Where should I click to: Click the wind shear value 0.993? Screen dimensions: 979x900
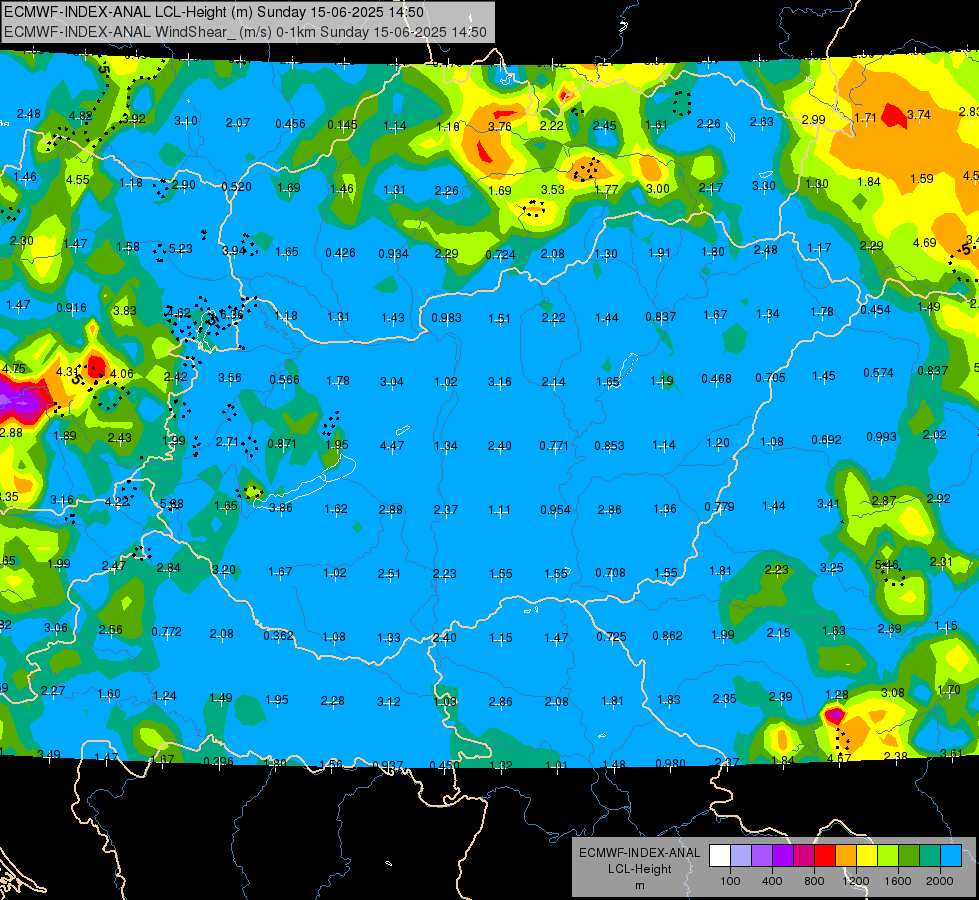(x=882, y=437)
